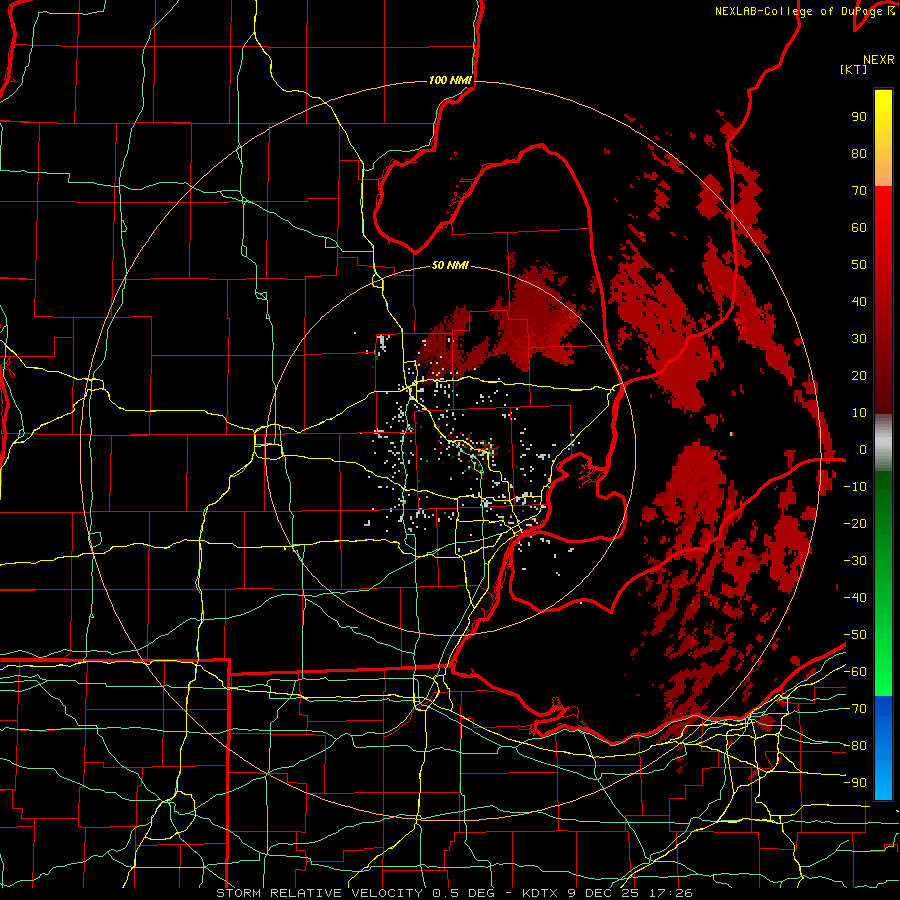Click the NEXR label above the scale
This screenshot has height=900, width=900.
[x=878, y=60]
